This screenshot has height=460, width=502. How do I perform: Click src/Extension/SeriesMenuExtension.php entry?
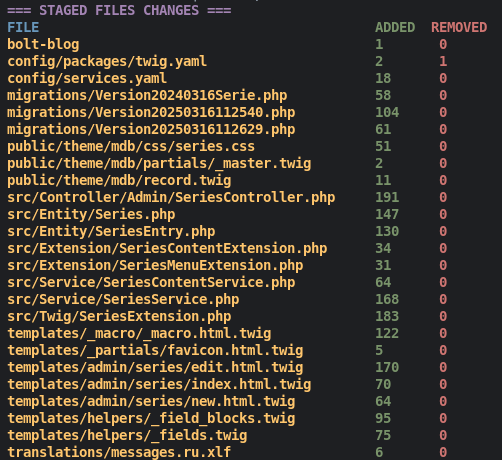tap(155, 266)
